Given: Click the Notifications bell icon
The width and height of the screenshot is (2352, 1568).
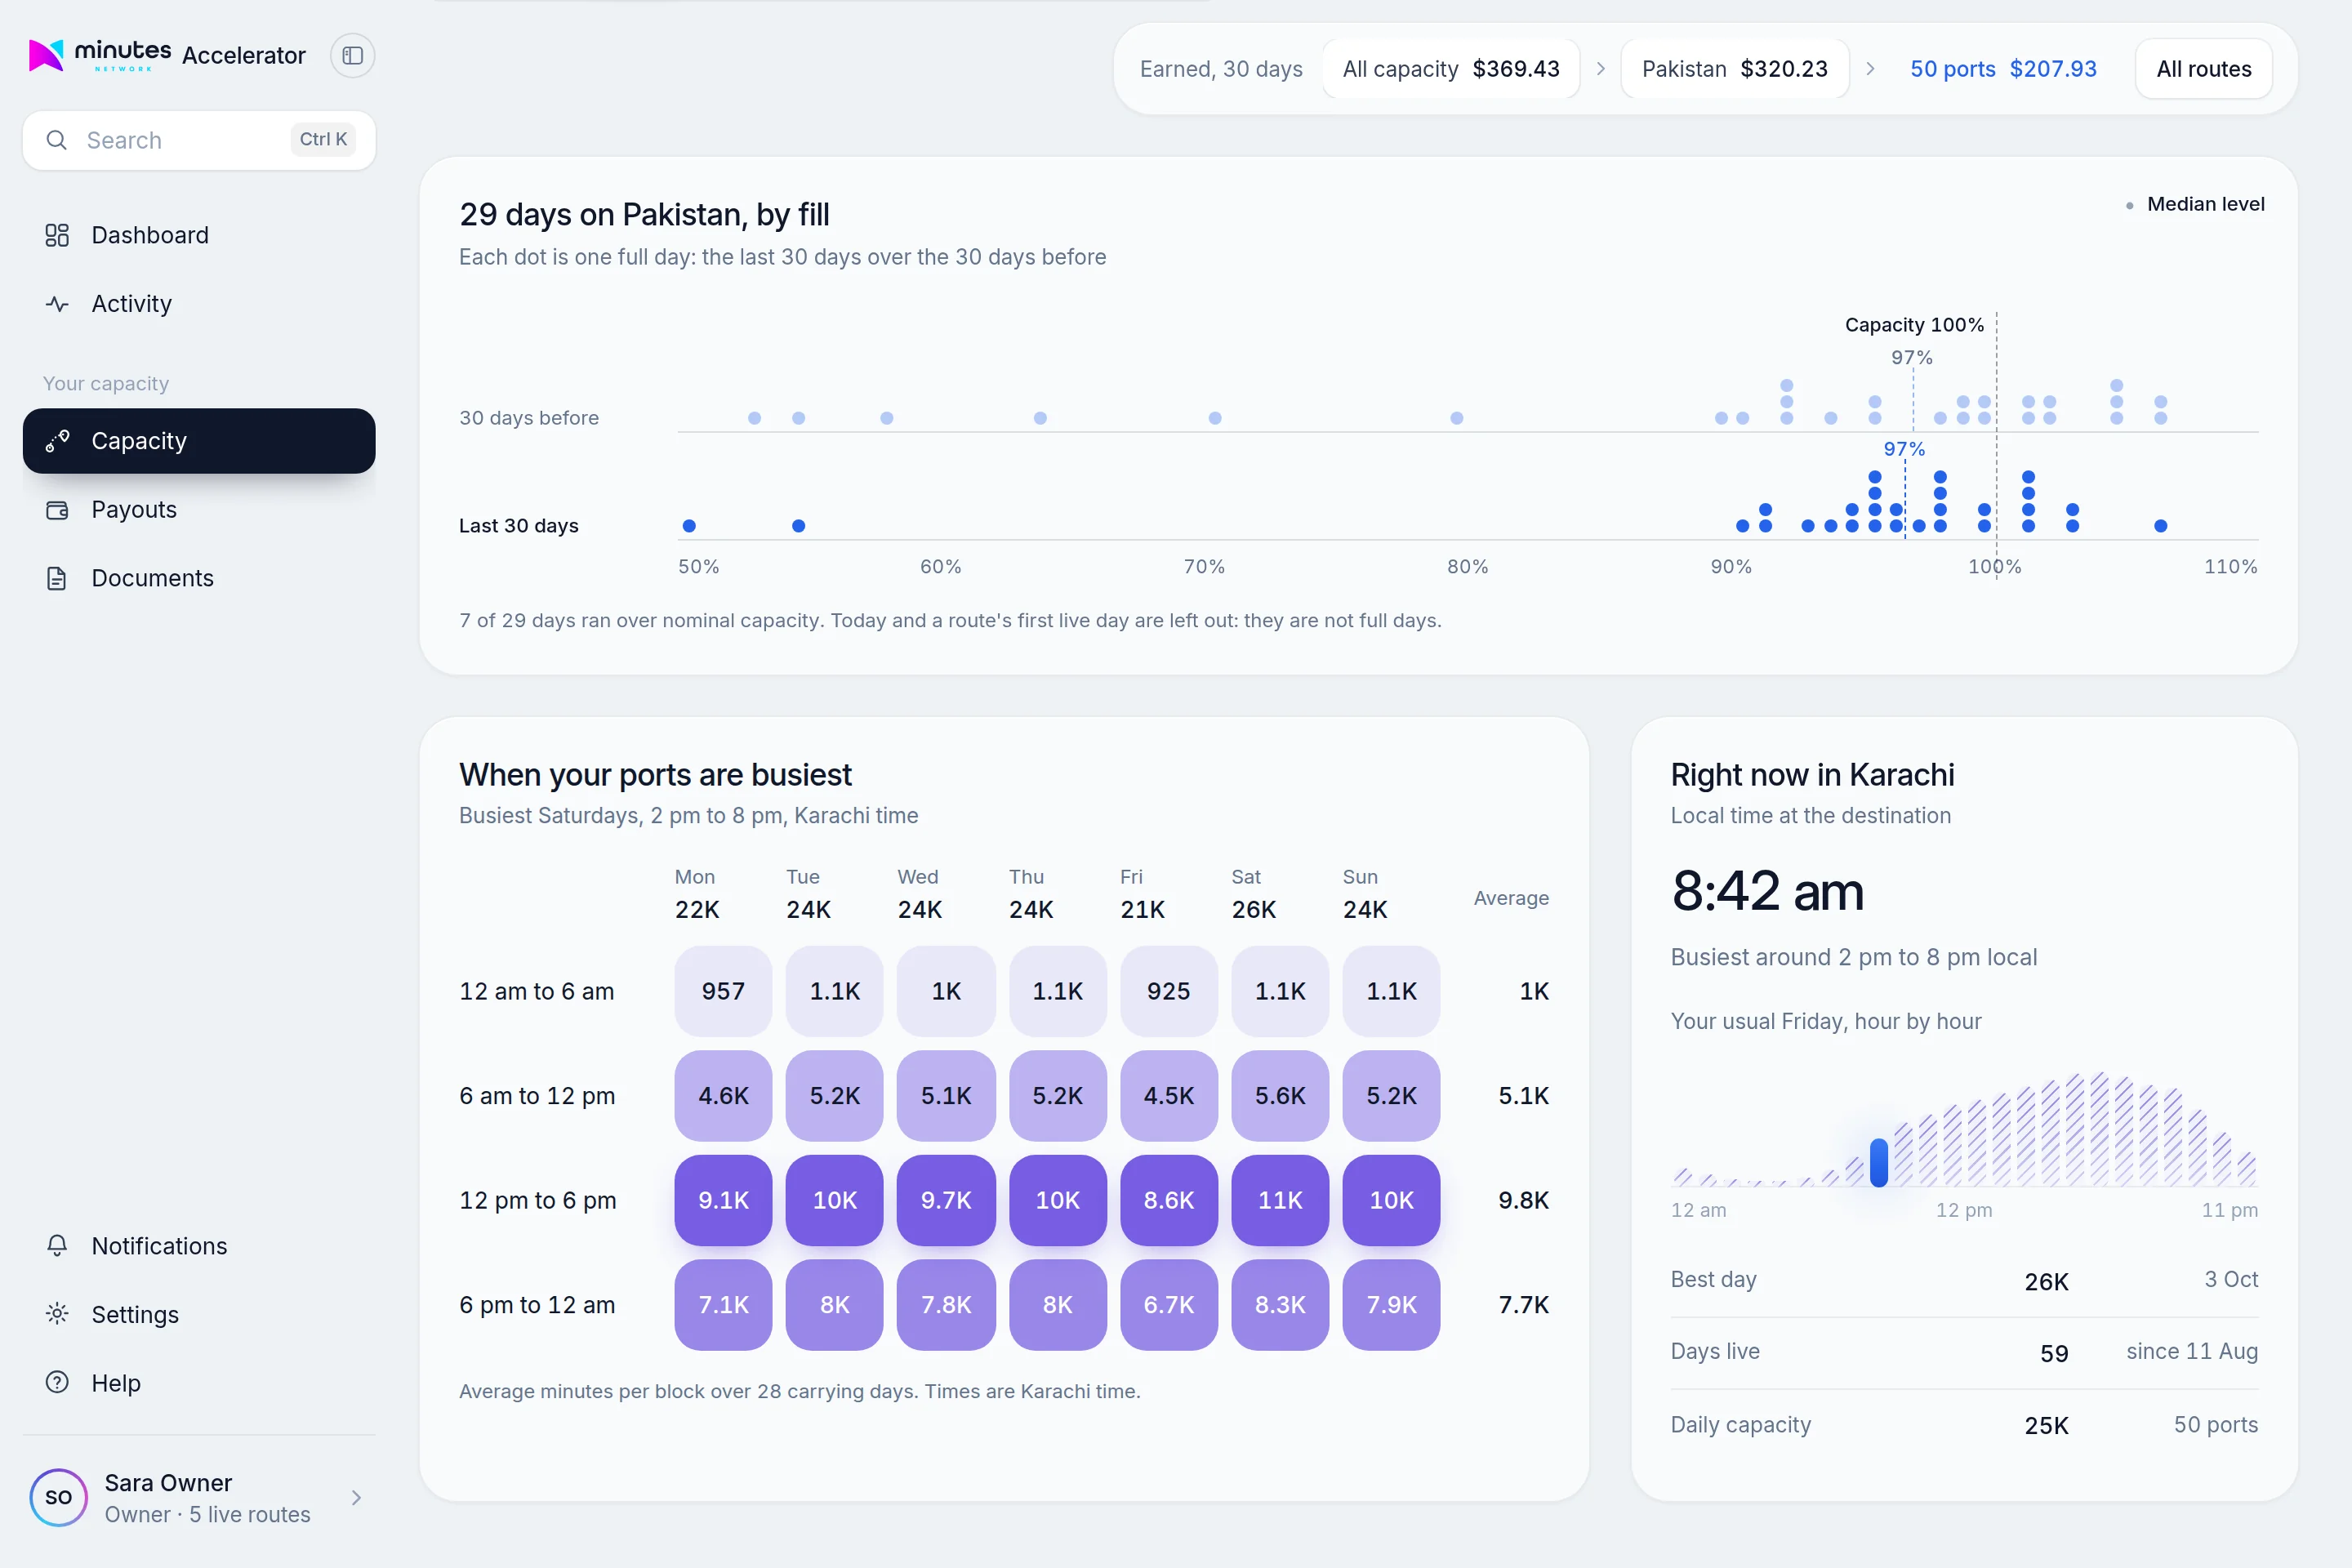Looking at the screenshot, I should [x=57, y=1246].
